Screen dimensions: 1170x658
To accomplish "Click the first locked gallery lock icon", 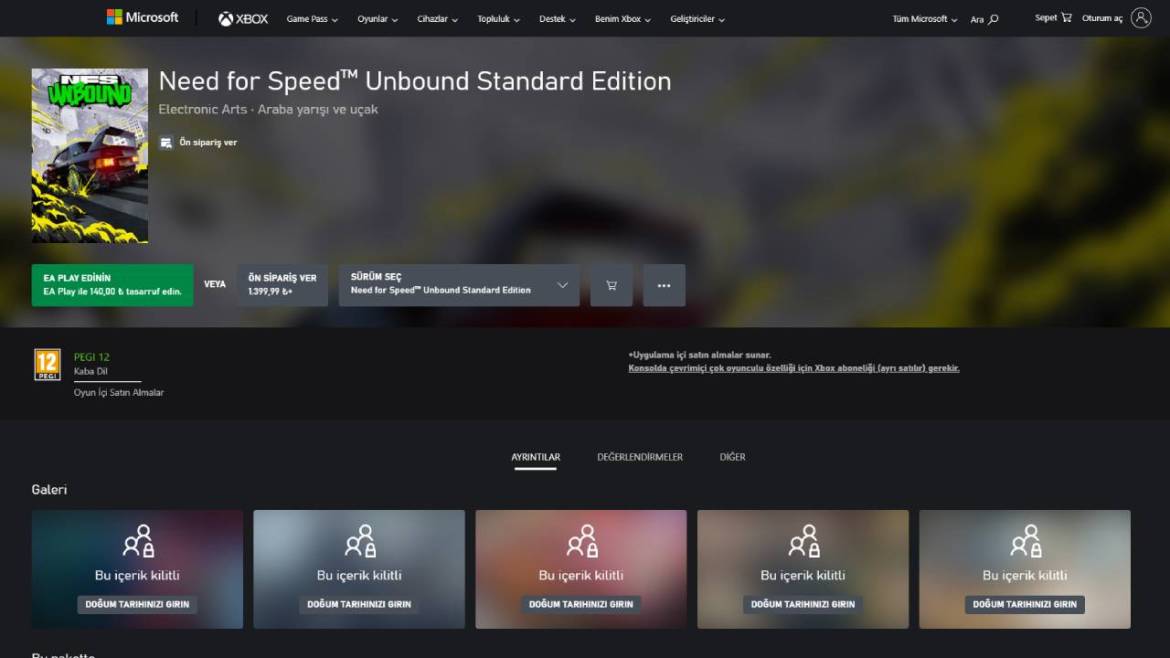I will click(x=139, y=541).
